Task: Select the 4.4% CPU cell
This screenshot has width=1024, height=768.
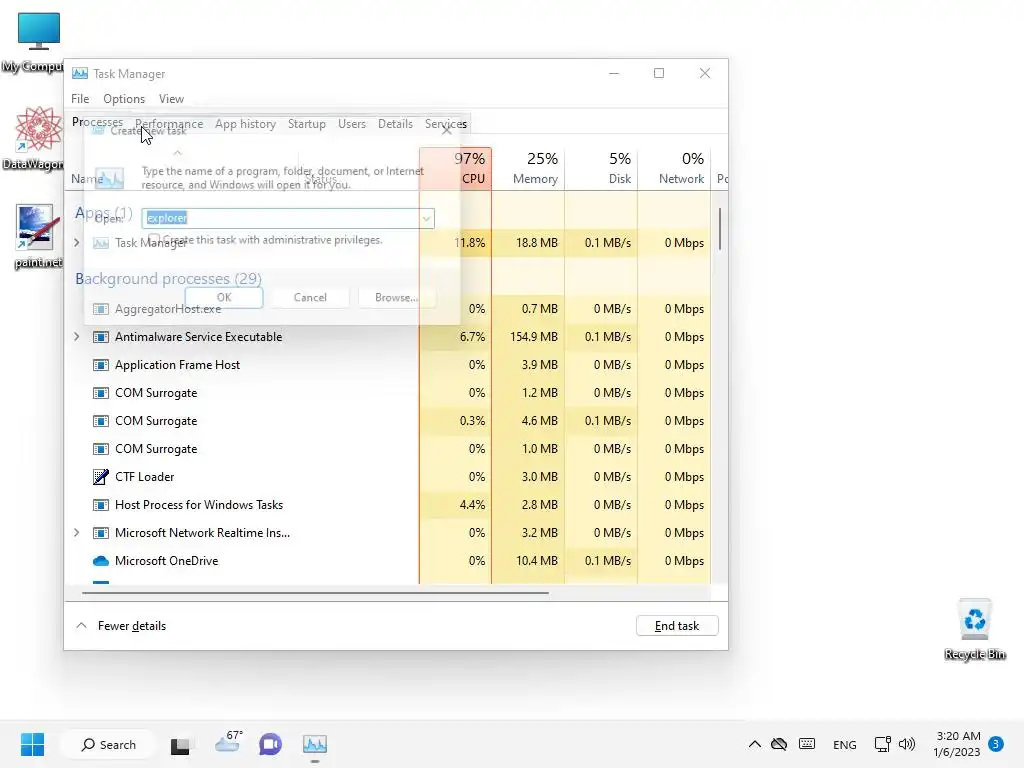Action: (x=455, y=505)
